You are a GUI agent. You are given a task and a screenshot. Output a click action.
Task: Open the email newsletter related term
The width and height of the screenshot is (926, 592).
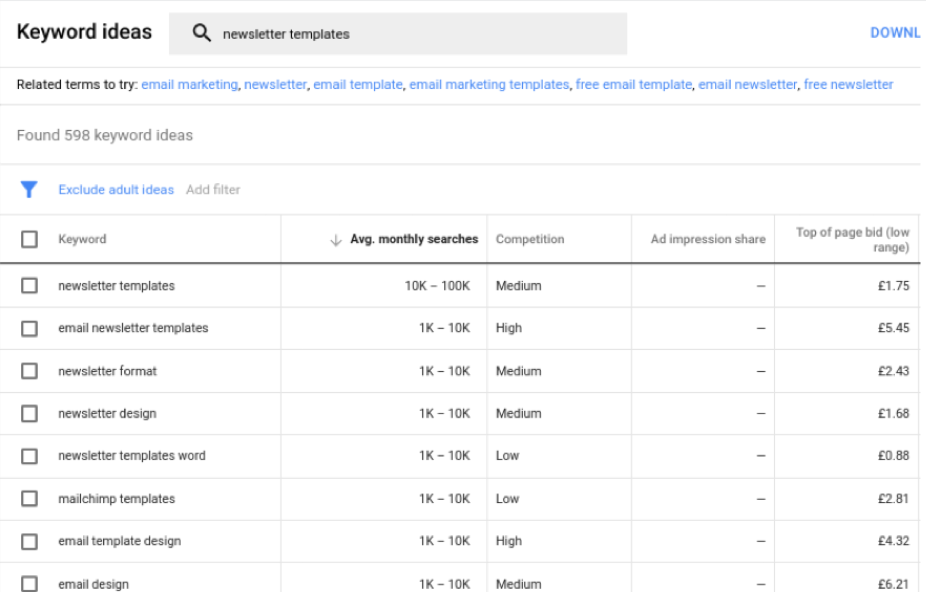tap(748, 85)
